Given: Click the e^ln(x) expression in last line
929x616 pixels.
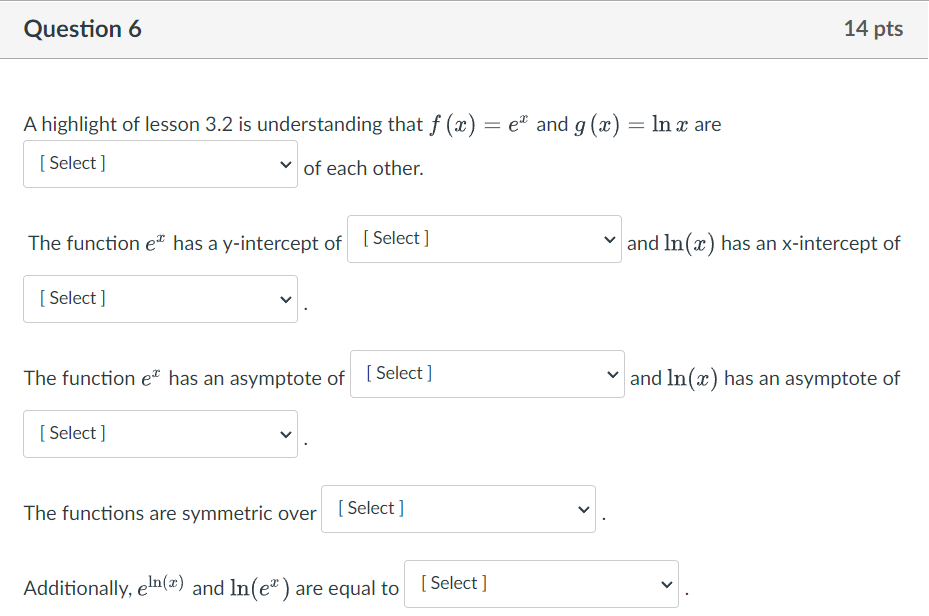Looking at the screenshot, I should (x=161, y=586).
